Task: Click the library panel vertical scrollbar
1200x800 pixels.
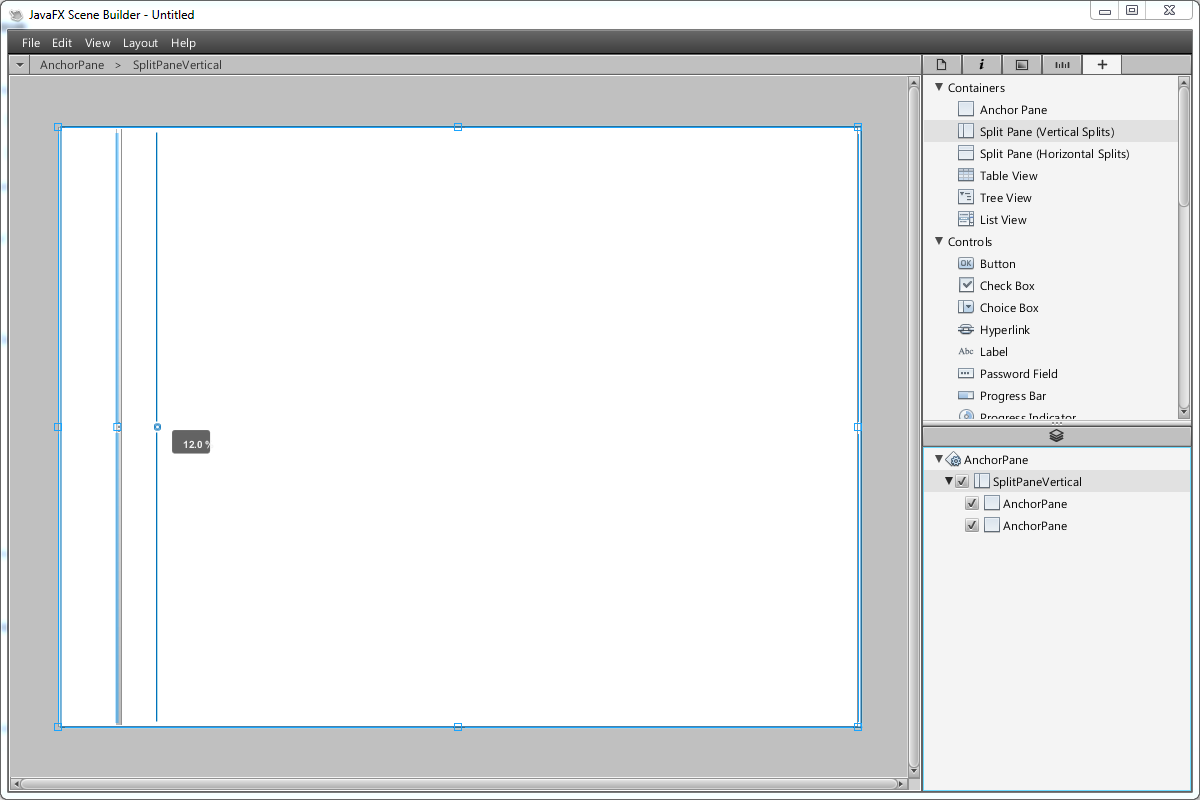Action: [1184, 160]
